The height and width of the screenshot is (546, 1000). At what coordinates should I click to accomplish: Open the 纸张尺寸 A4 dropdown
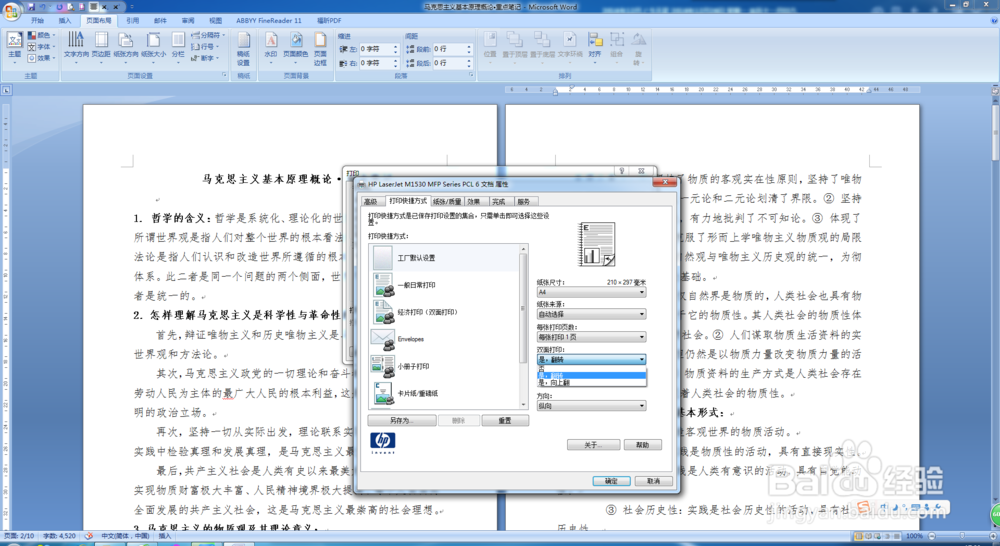tap(591, 291)
